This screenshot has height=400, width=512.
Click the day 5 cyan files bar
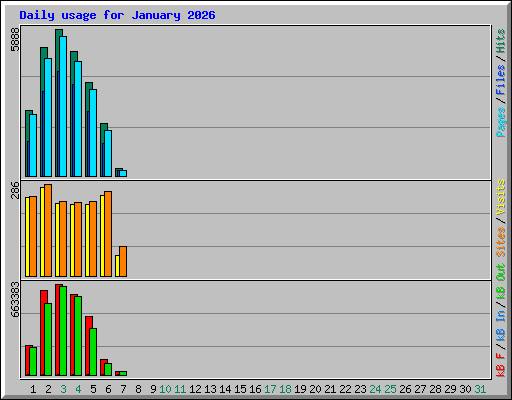(93, 133)
